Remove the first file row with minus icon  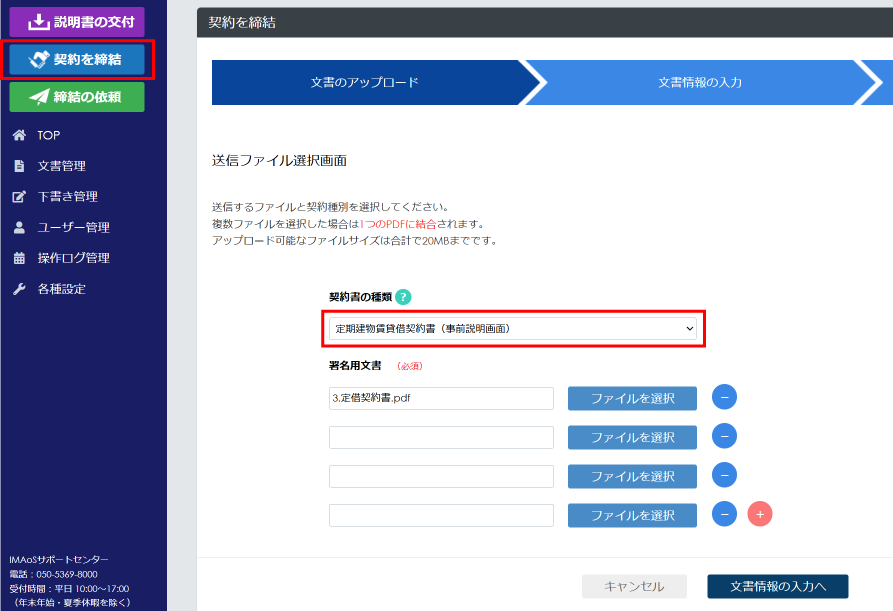pos(725,398)
